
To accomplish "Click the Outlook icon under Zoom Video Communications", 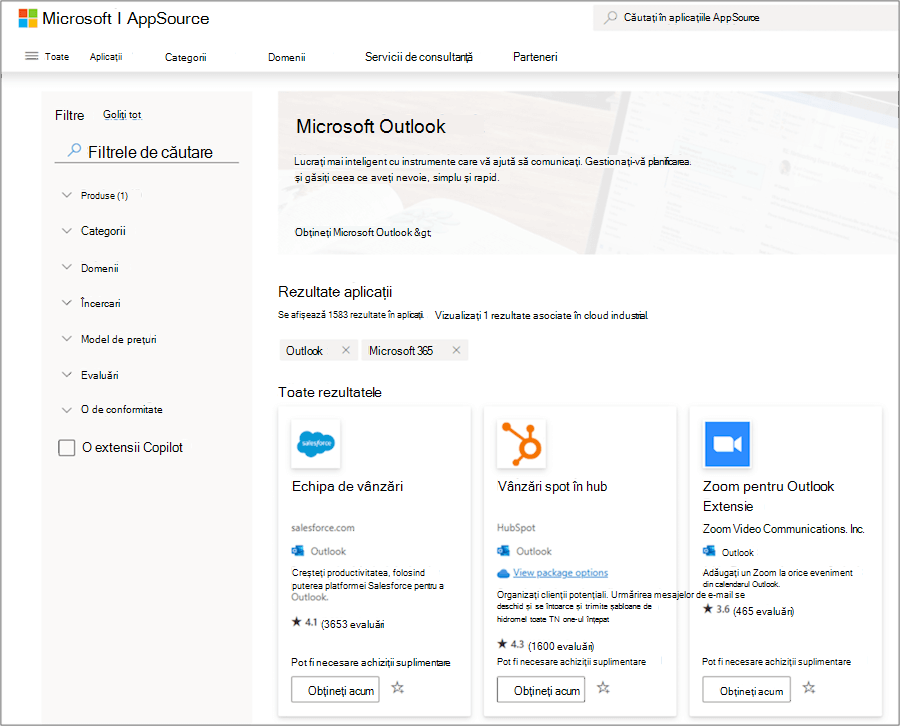I will point(709,552).
